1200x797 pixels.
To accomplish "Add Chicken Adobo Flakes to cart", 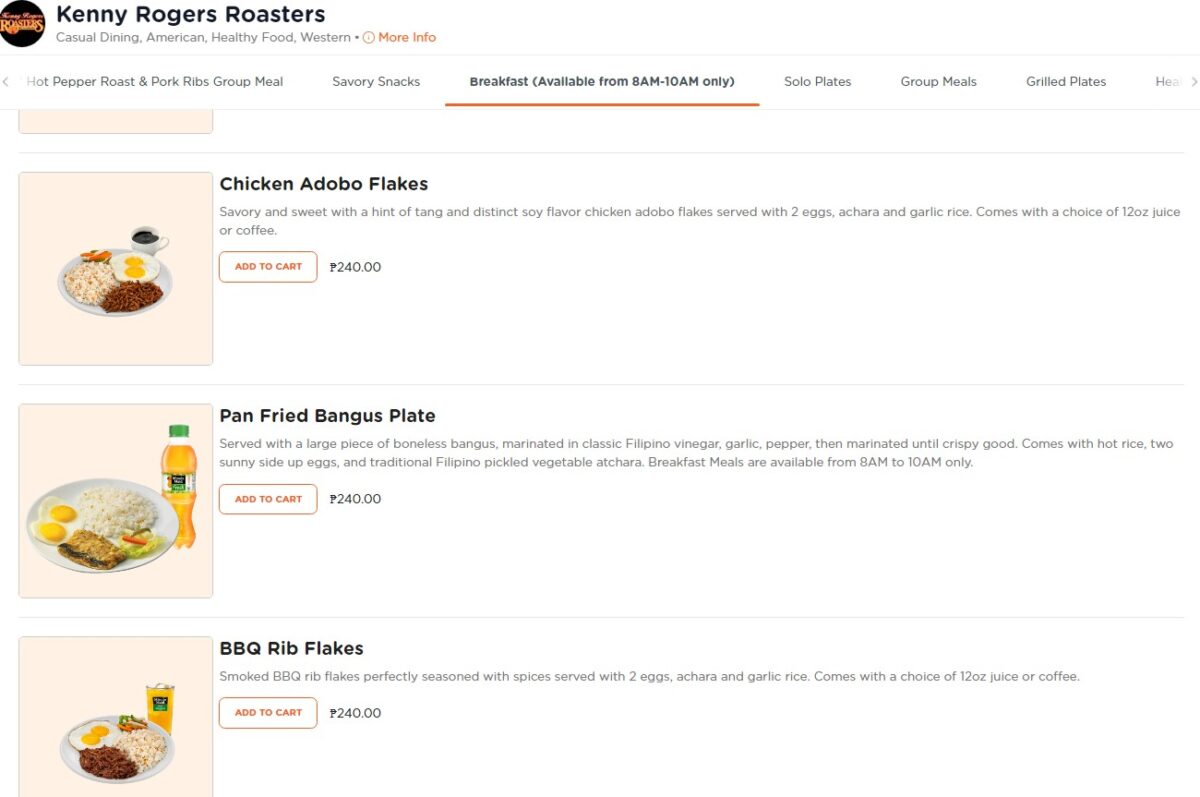I will (x=268, y=266).
